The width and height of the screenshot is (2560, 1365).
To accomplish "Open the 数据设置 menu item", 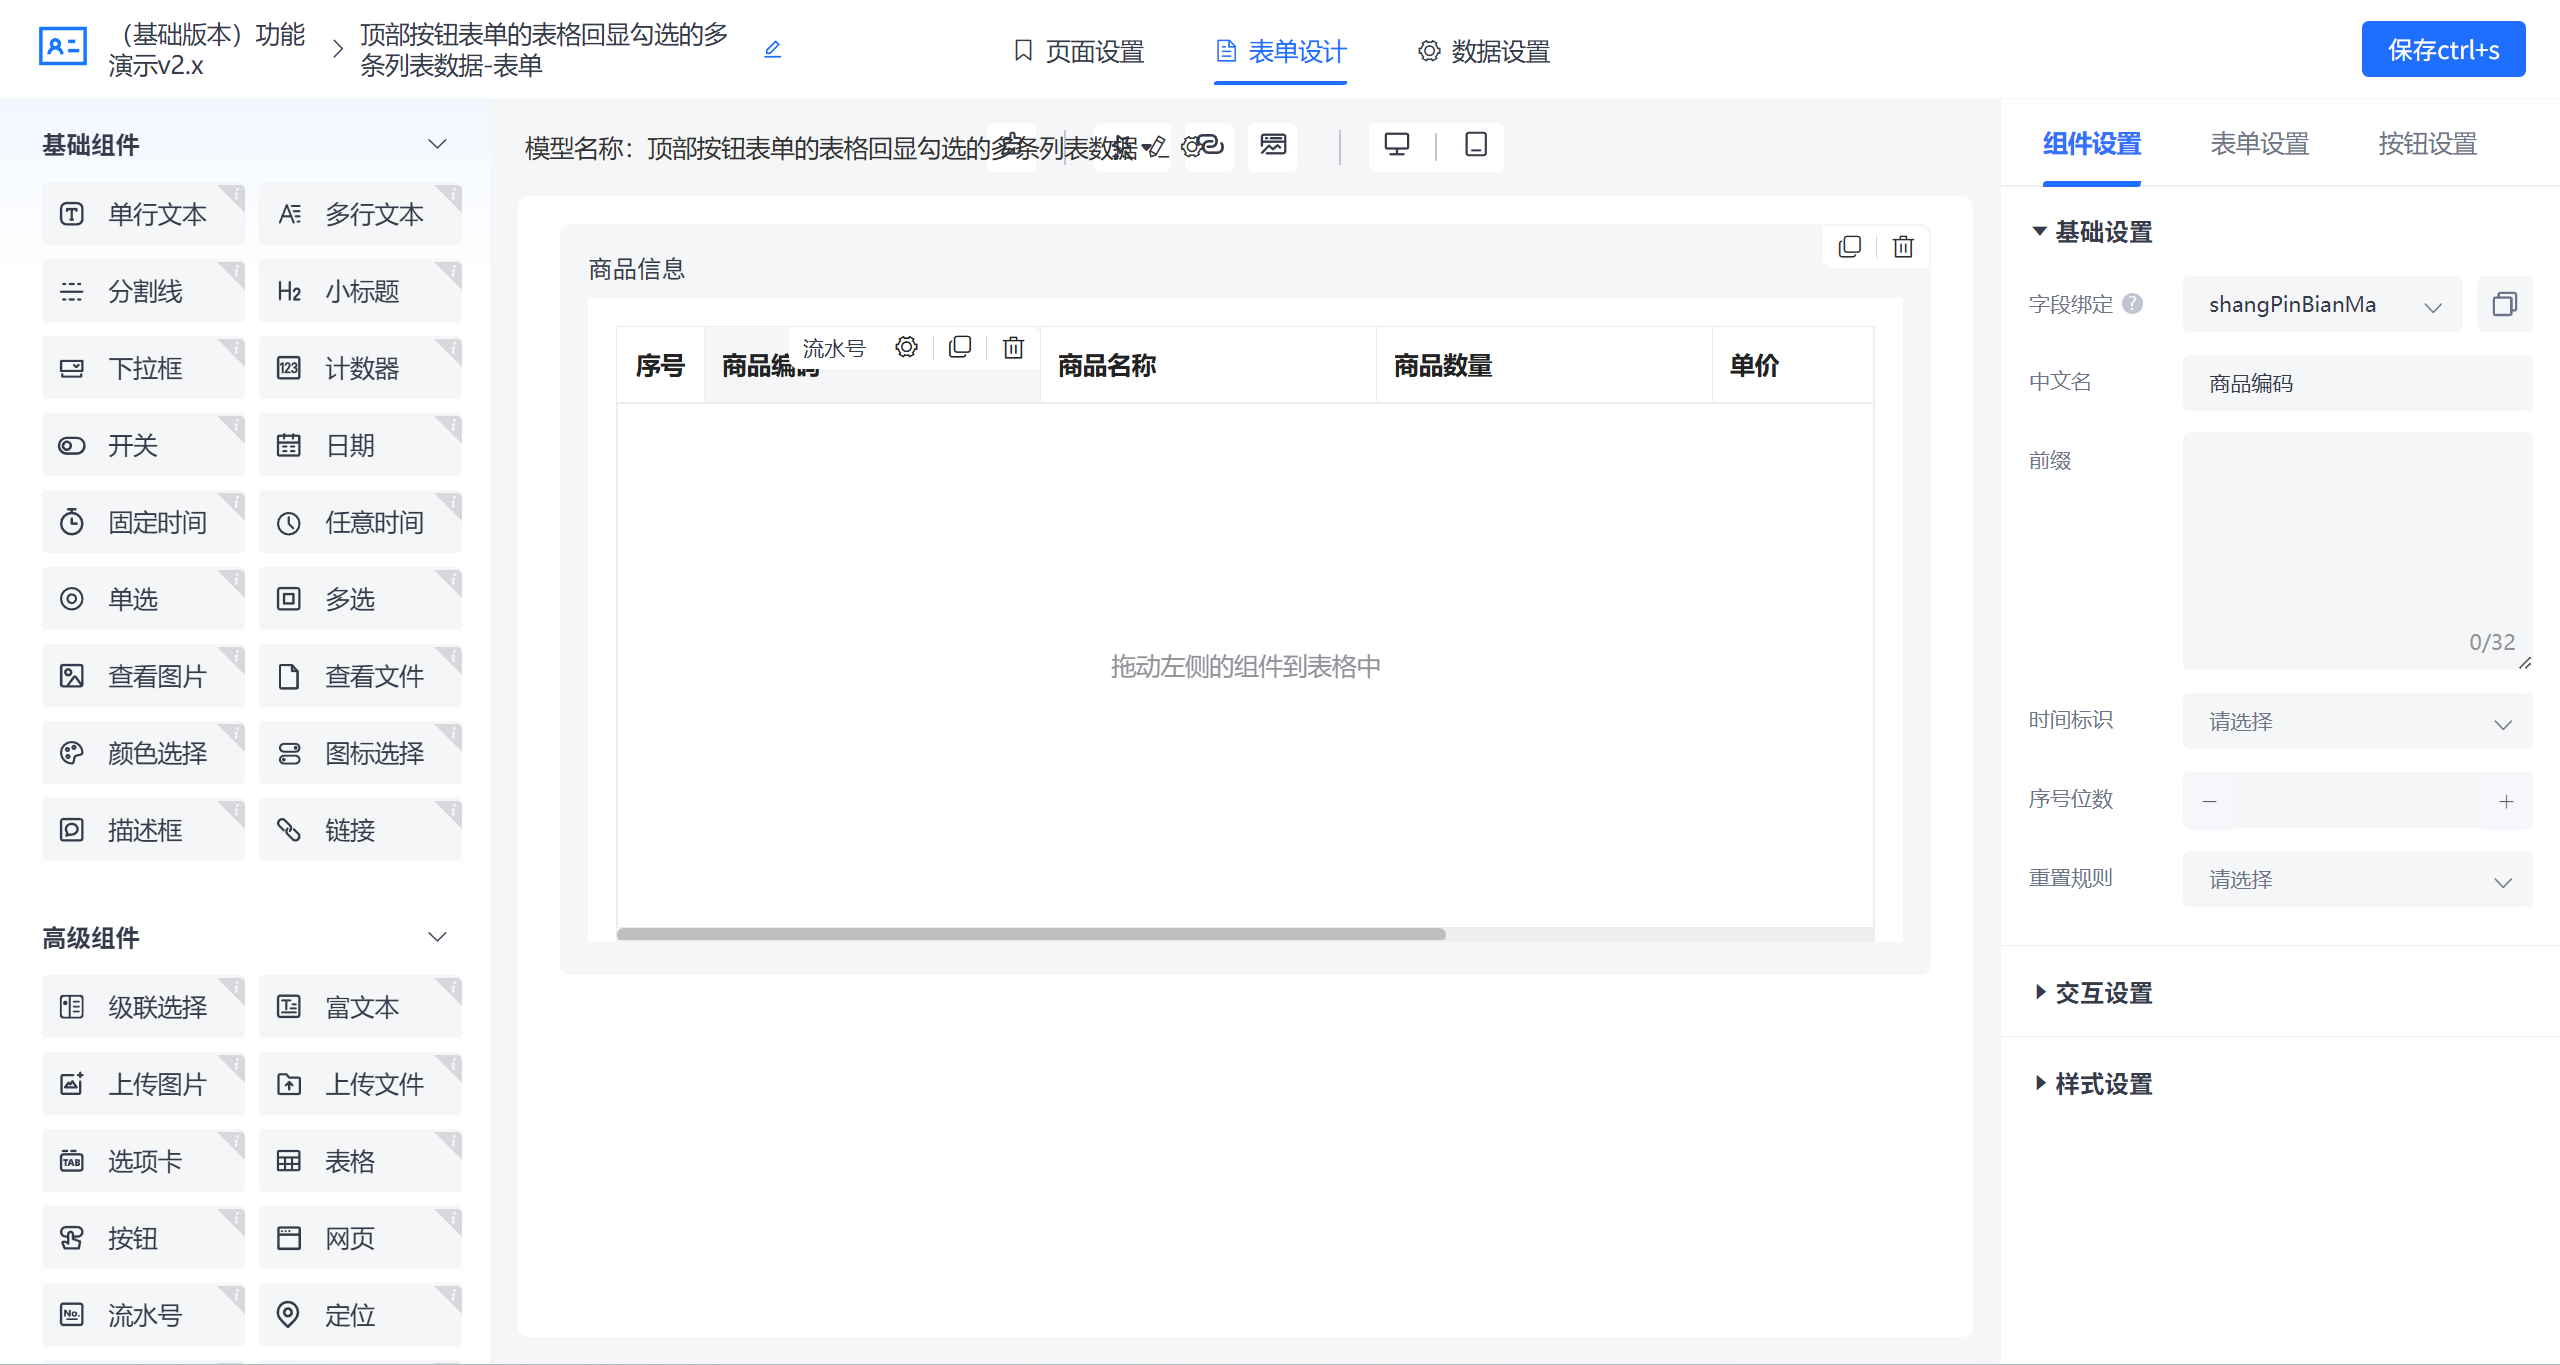I will 1482,50.
